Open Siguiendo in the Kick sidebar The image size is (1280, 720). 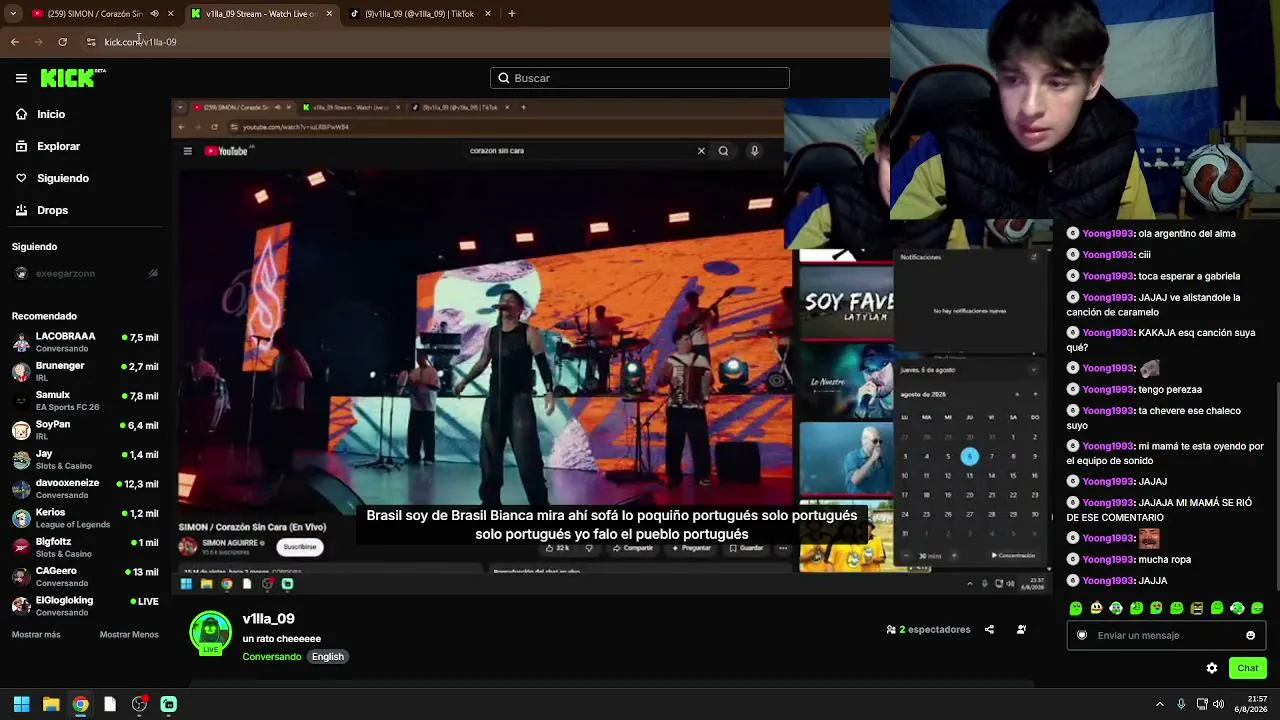point(63,178)
